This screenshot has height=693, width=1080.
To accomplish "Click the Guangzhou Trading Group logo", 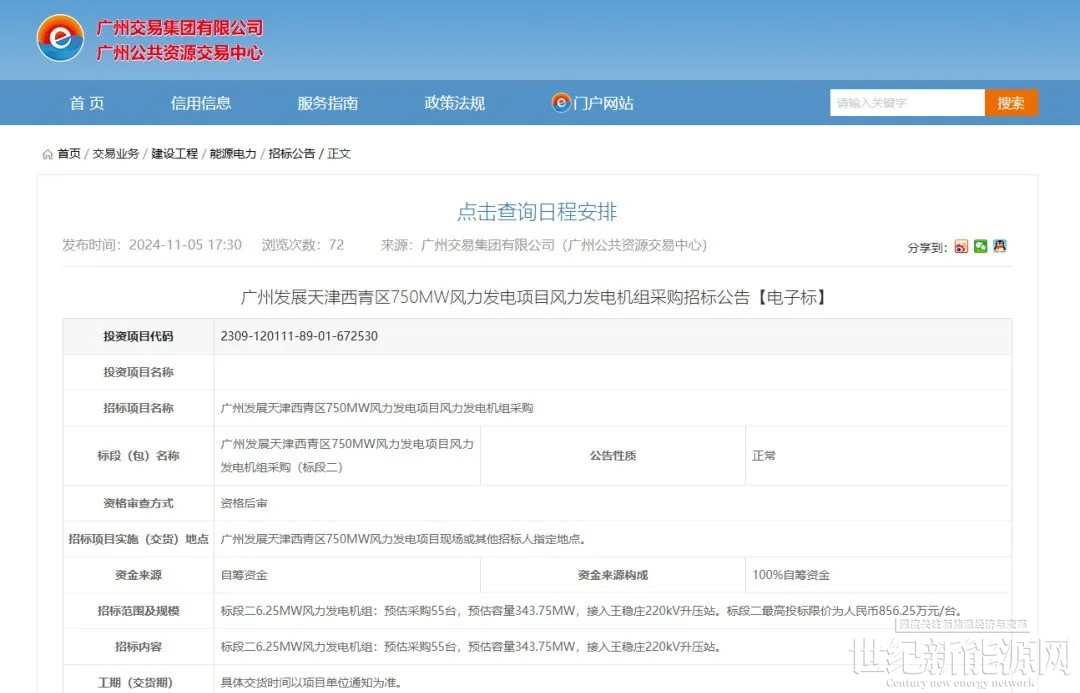I will (60, 39).
